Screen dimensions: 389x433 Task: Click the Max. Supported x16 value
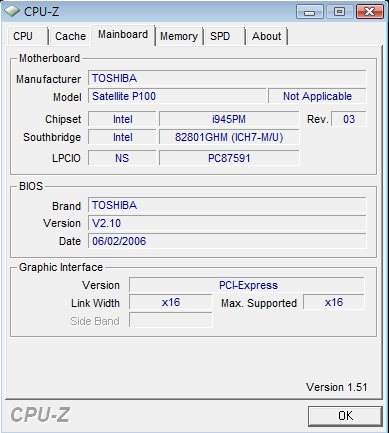pos(334,302)
